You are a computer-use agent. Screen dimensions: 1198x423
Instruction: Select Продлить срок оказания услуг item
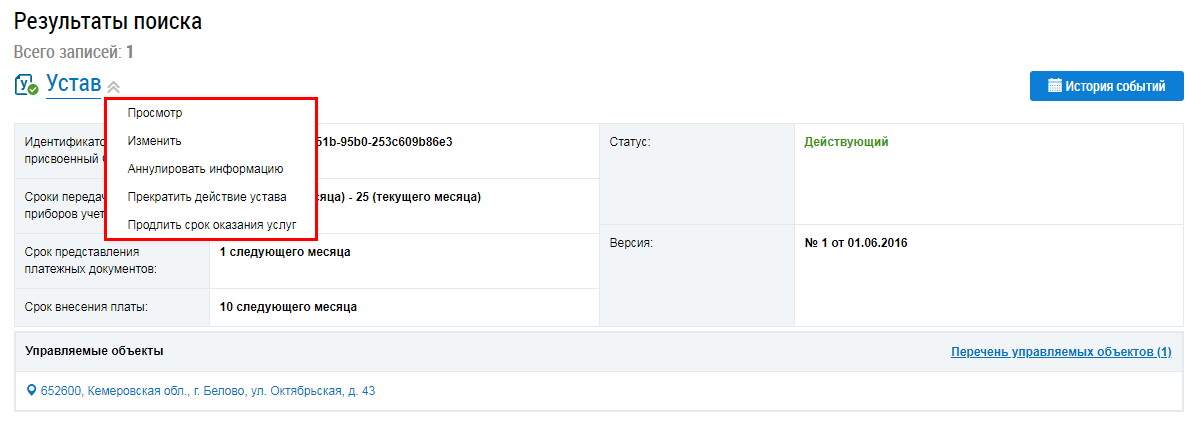tap(212, 225)
